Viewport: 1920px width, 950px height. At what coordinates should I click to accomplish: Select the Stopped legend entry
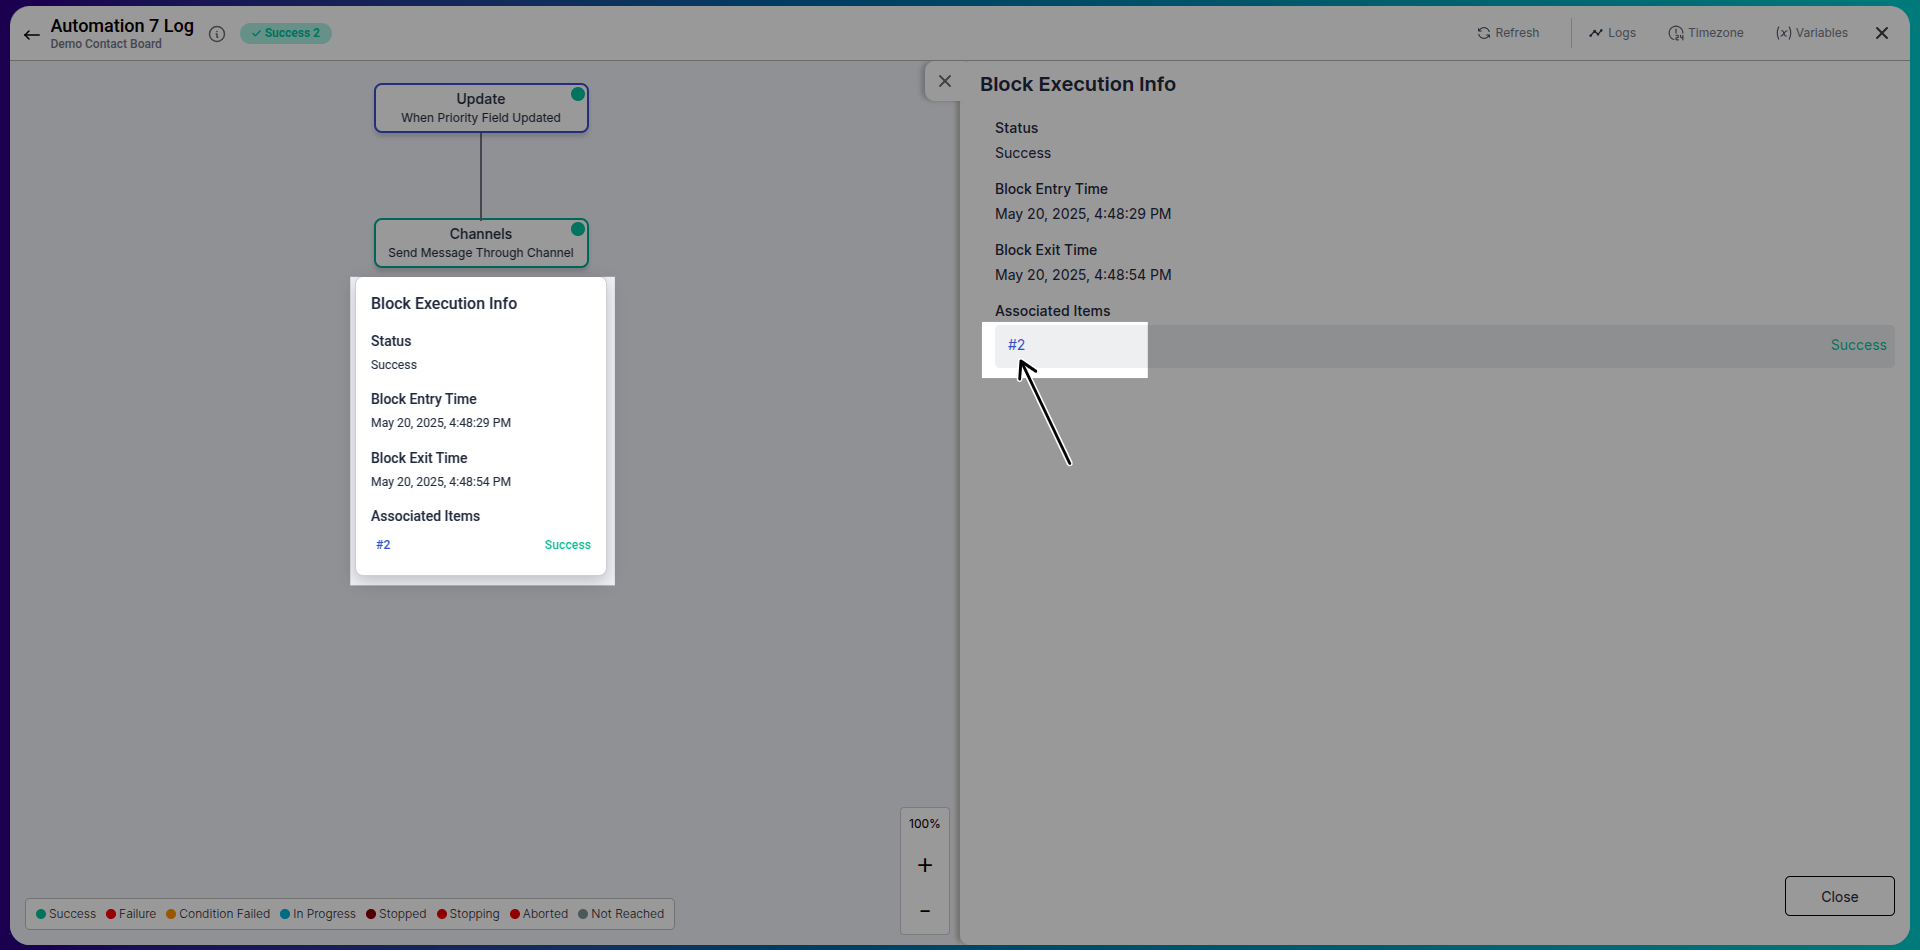point(396,914)
